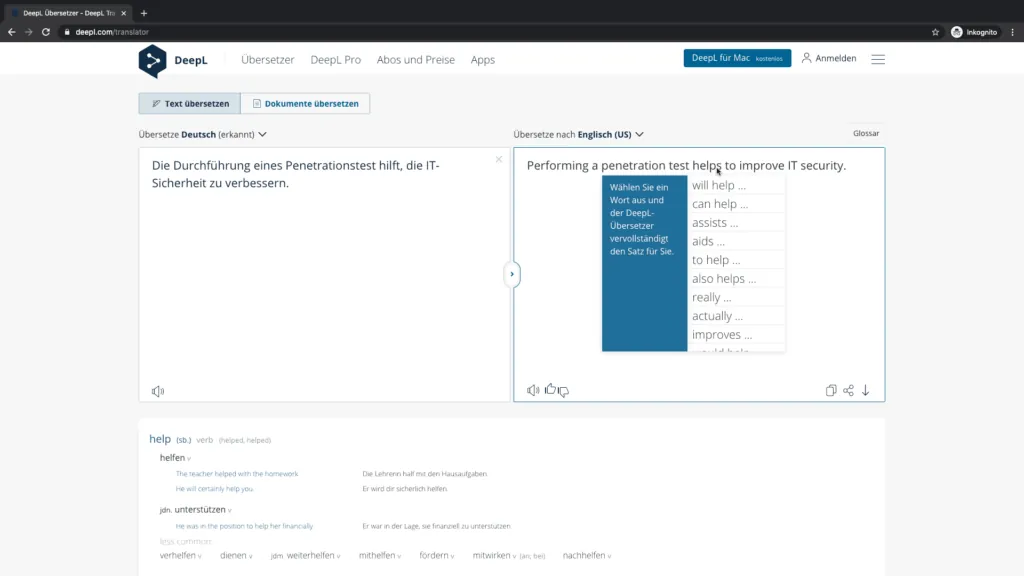
Task: Download the translation as a file
Action: pos(866,391)
